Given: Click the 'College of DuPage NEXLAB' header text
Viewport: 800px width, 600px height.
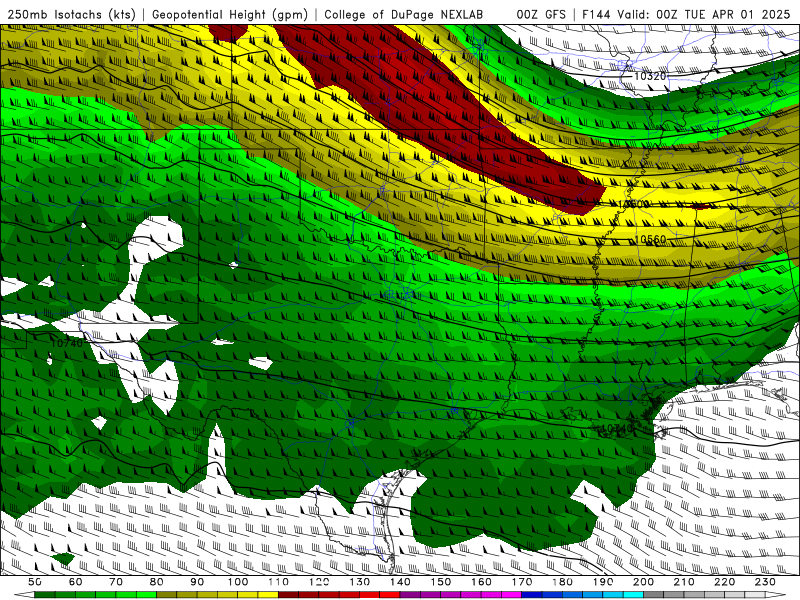Looking at the screenshot, I should coord(404,15).
